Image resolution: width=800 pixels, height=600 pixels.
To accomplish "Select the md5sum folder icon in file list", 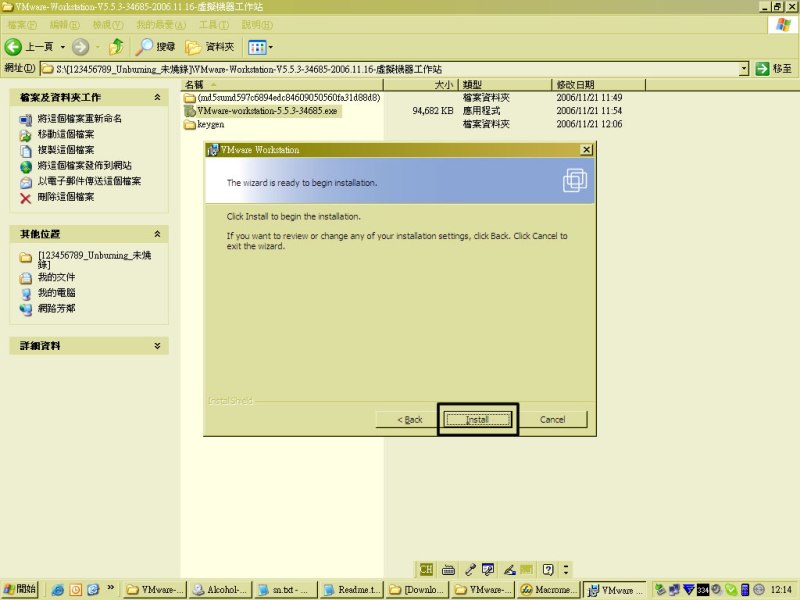I will (x=190, y=97).
